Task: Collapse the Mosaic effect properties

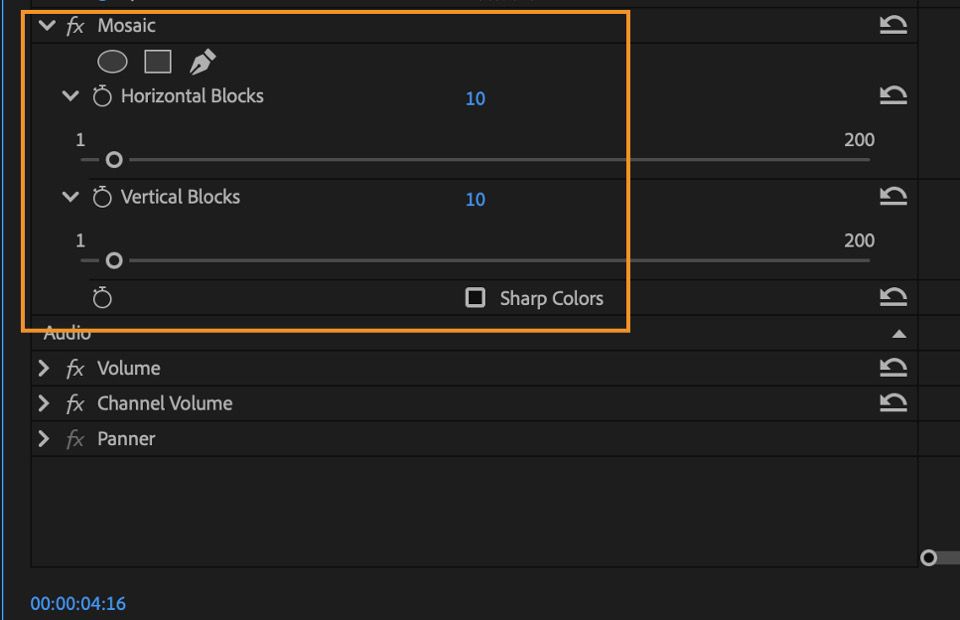Action: pos(46,26)
